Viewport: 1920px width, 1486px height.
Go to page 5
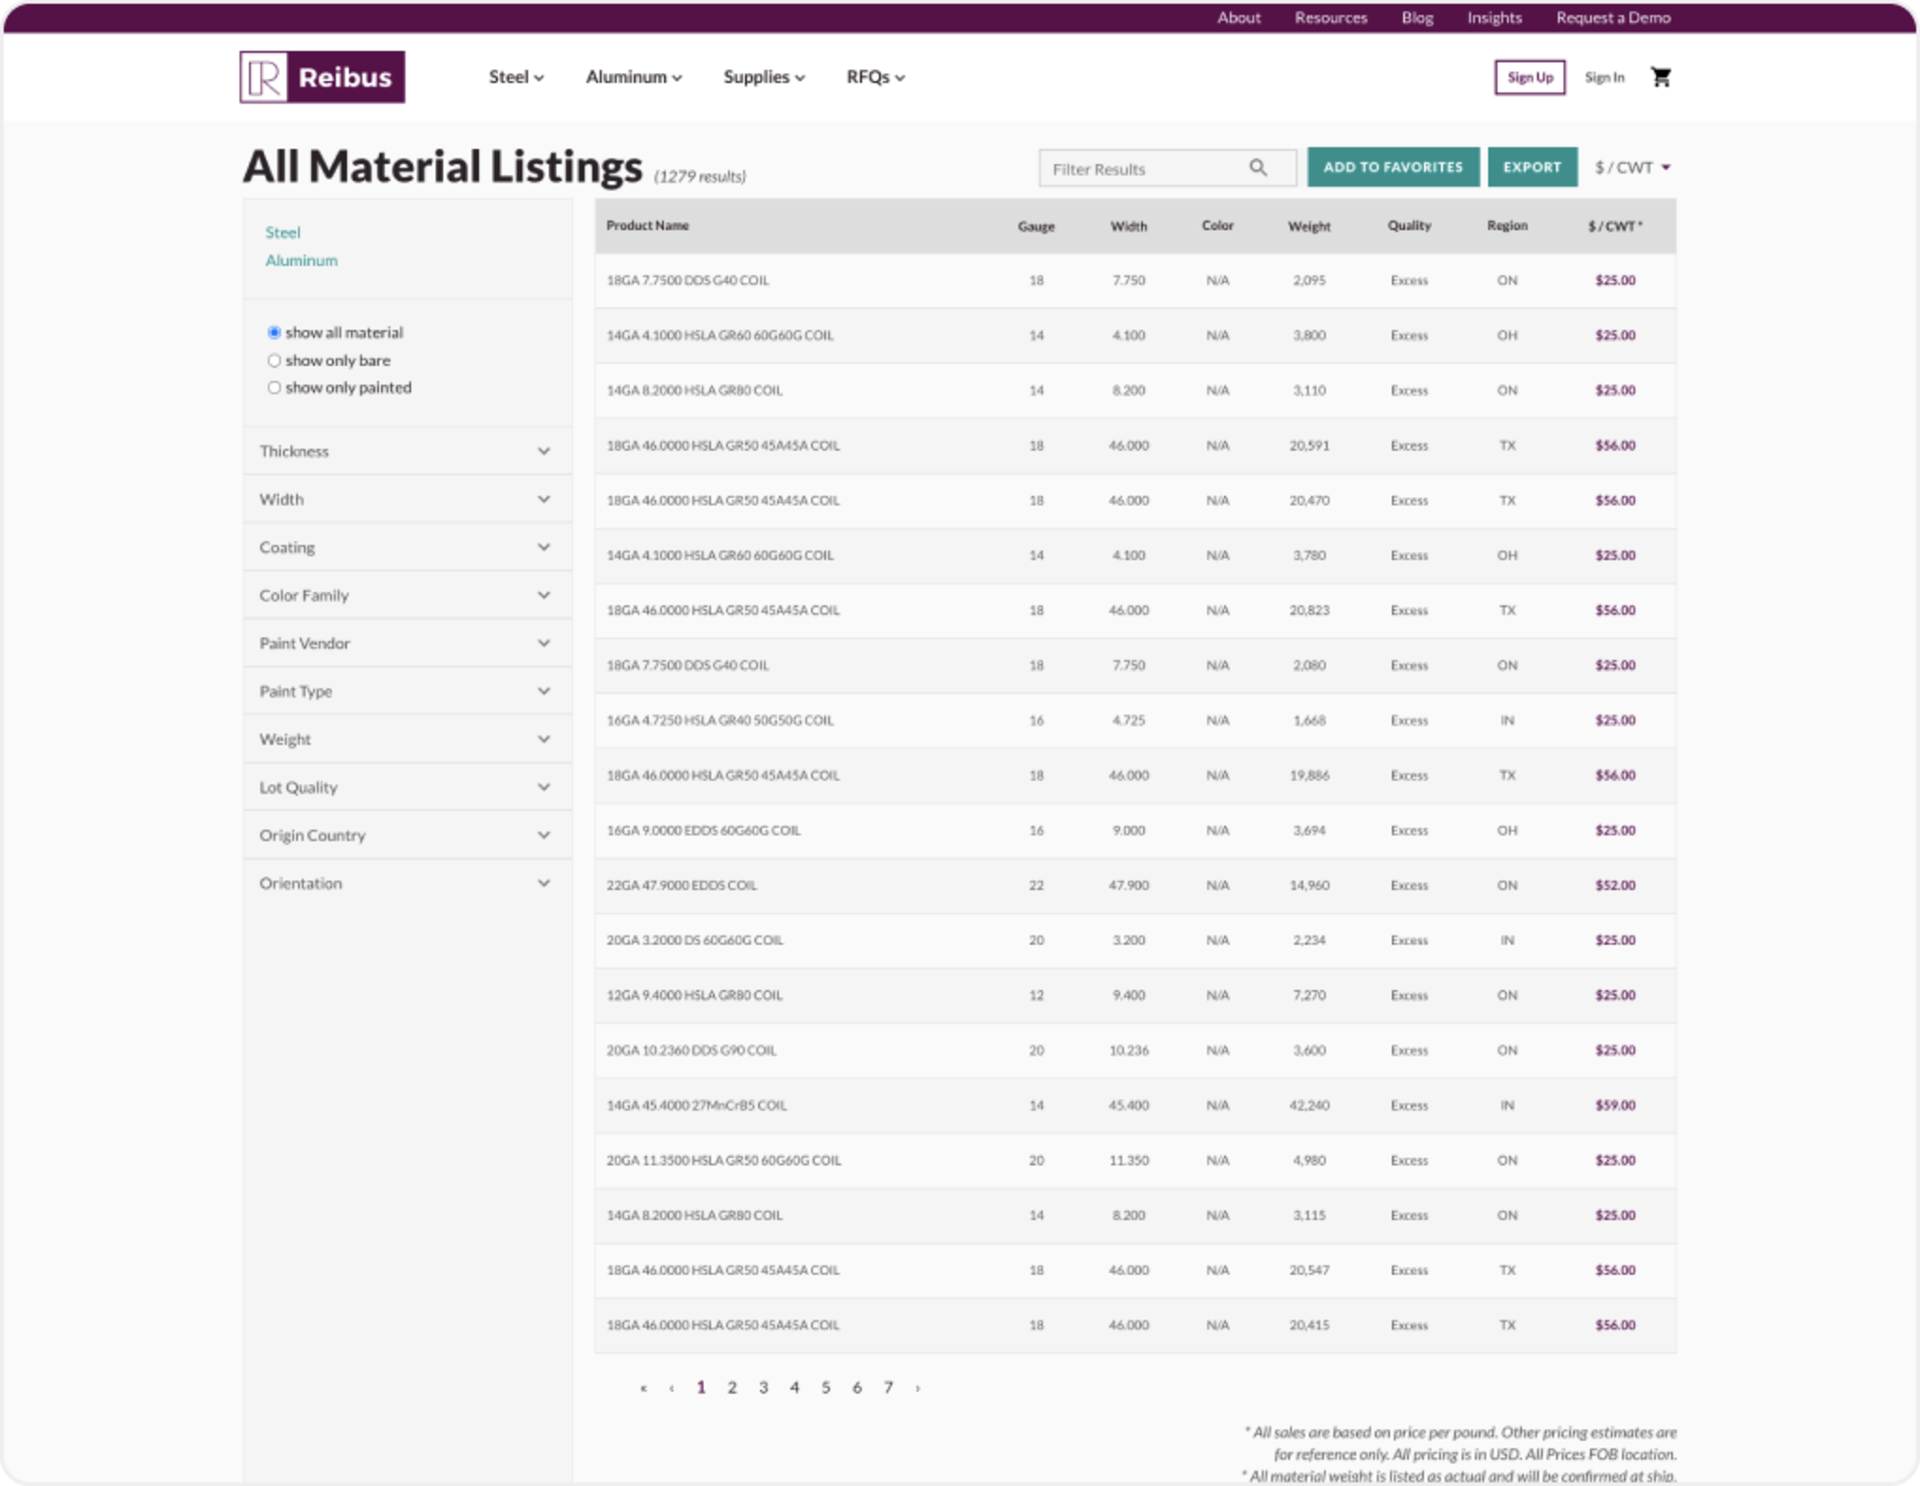click(x=826, y=1387)
